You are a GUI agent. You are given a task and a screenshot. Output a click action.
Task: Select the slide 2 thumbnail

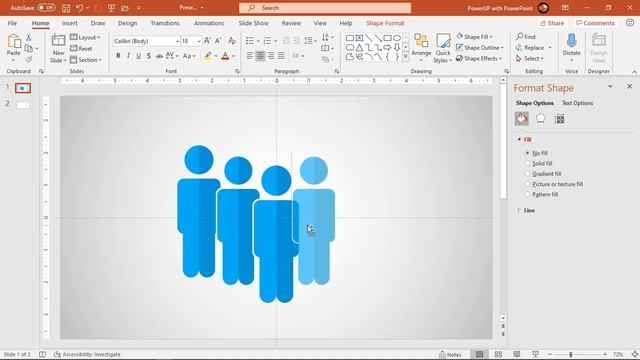click(23, 104)
